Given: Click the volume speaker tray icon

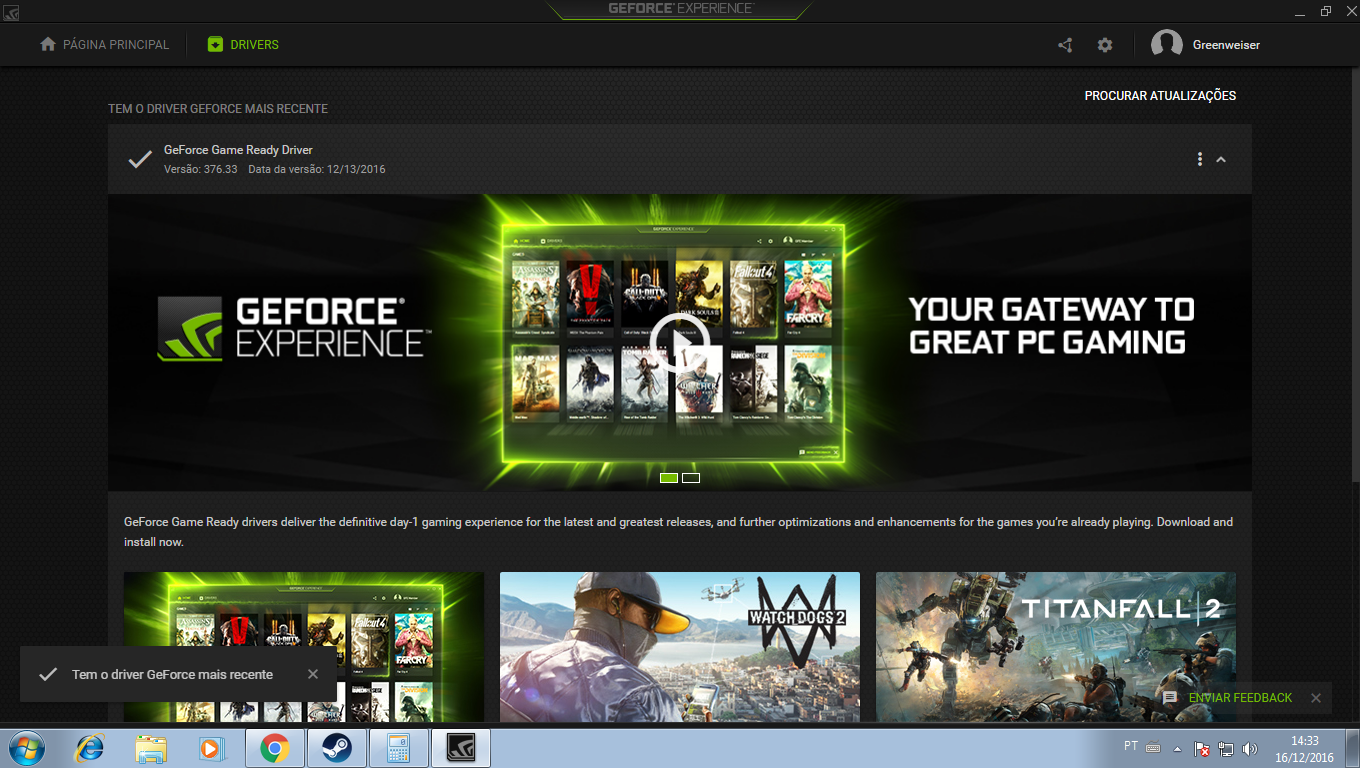Looking at the screenshot, I should tap(1249, 748).
